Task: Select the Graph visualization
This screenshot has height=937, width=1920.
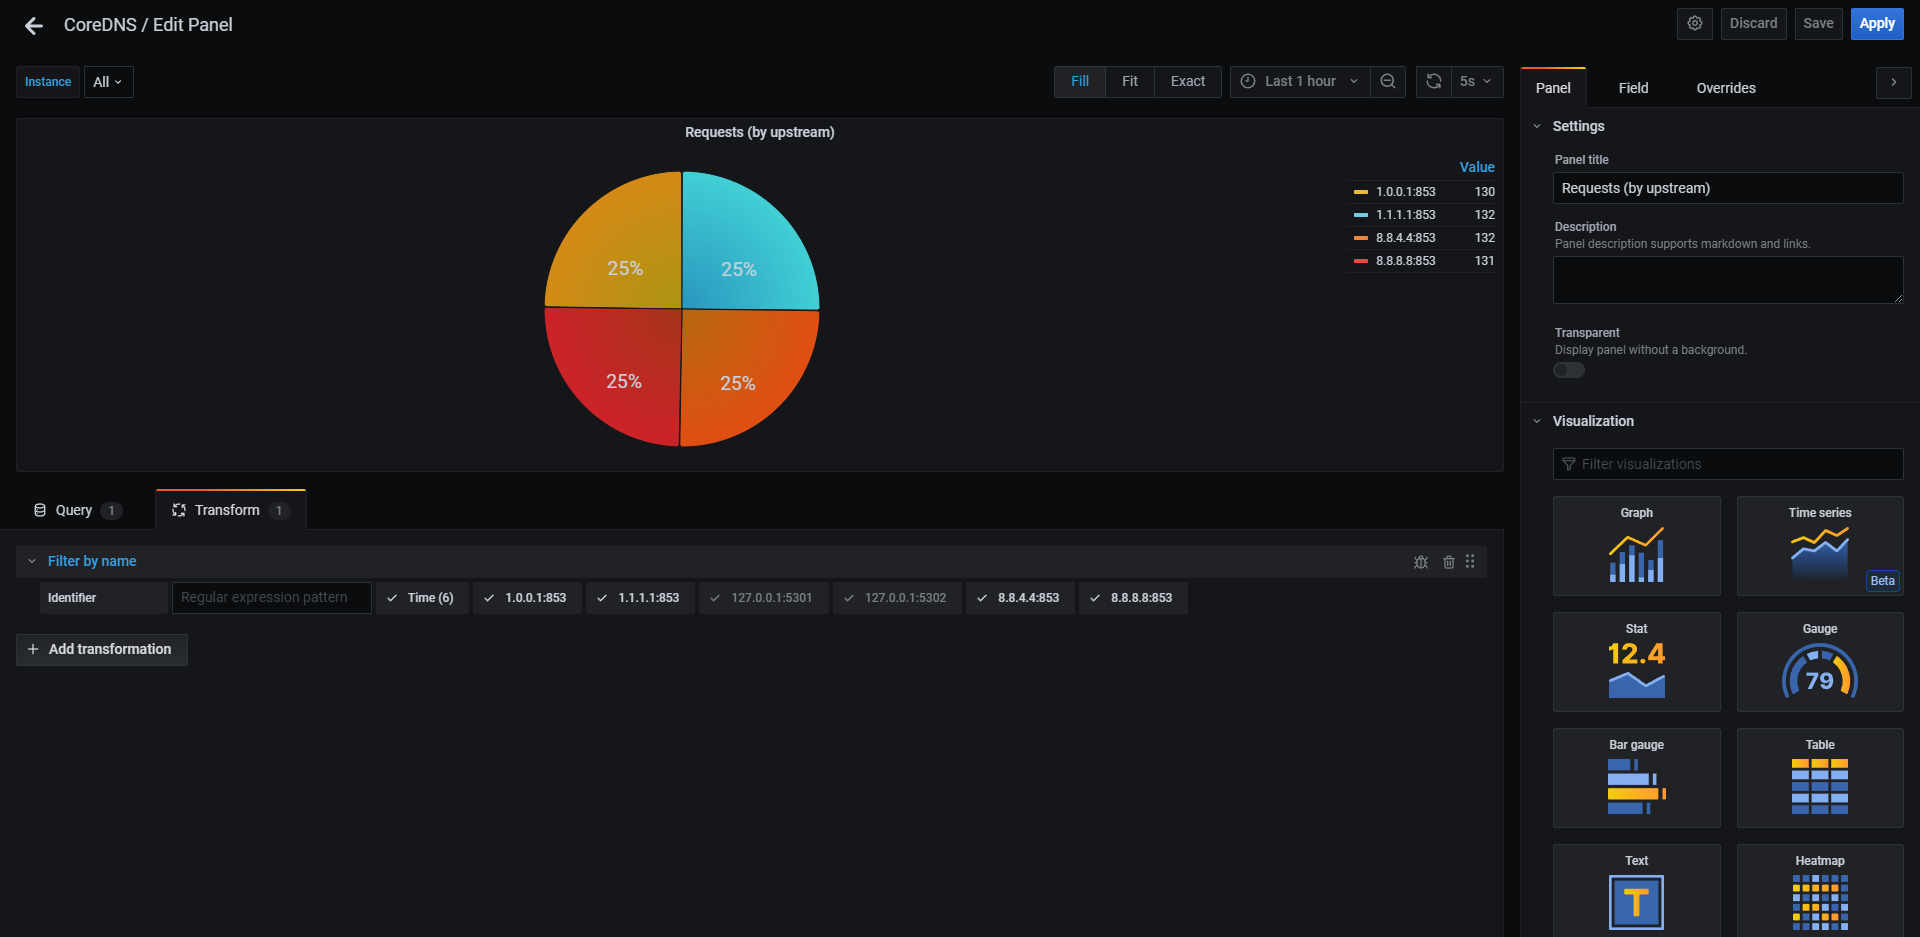Action: (x=1637, y=546)
